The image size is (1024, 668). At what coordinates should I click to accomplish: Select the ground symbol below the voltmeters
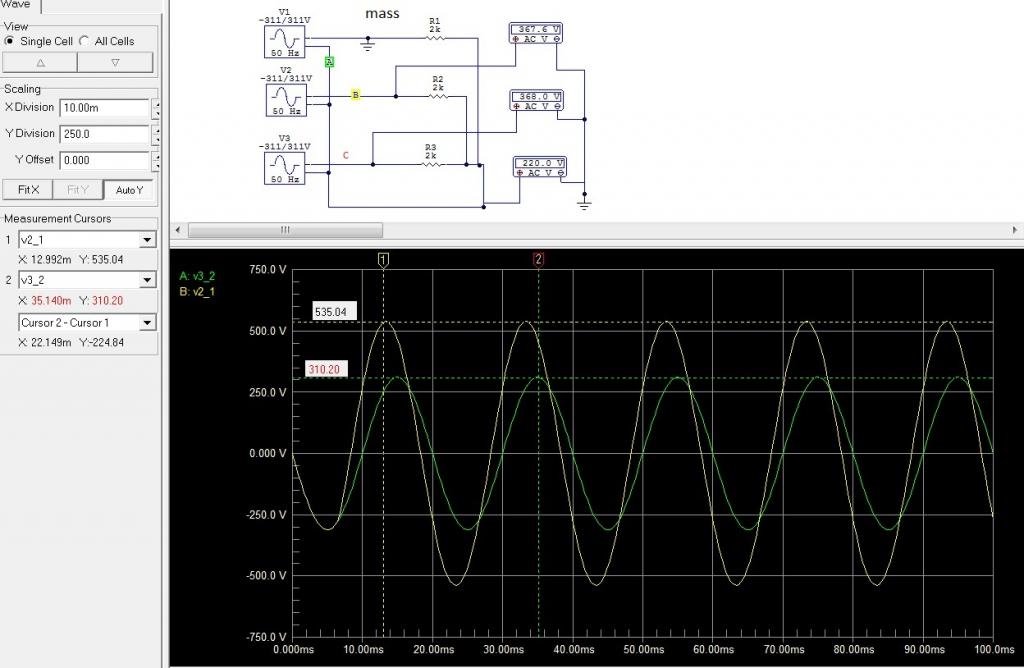[x=584, y=204]
